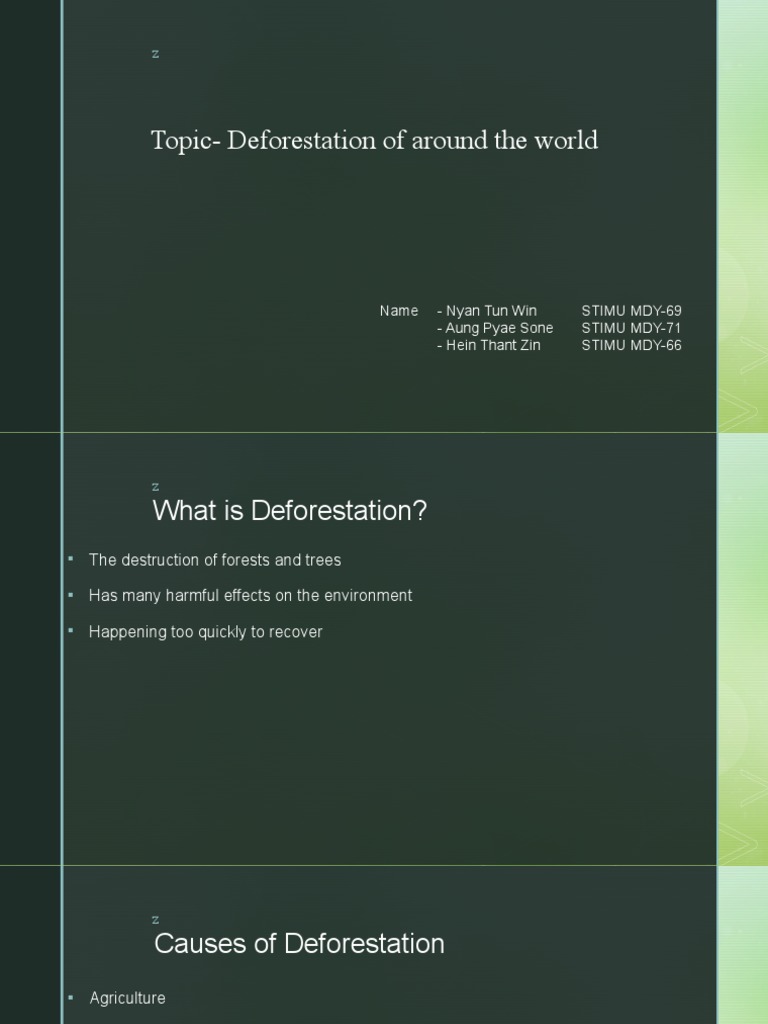Viewport: 768px width, 1024px height.
Task: Select the ID 'STIMU MDY-71'
Action: (632, 328)
